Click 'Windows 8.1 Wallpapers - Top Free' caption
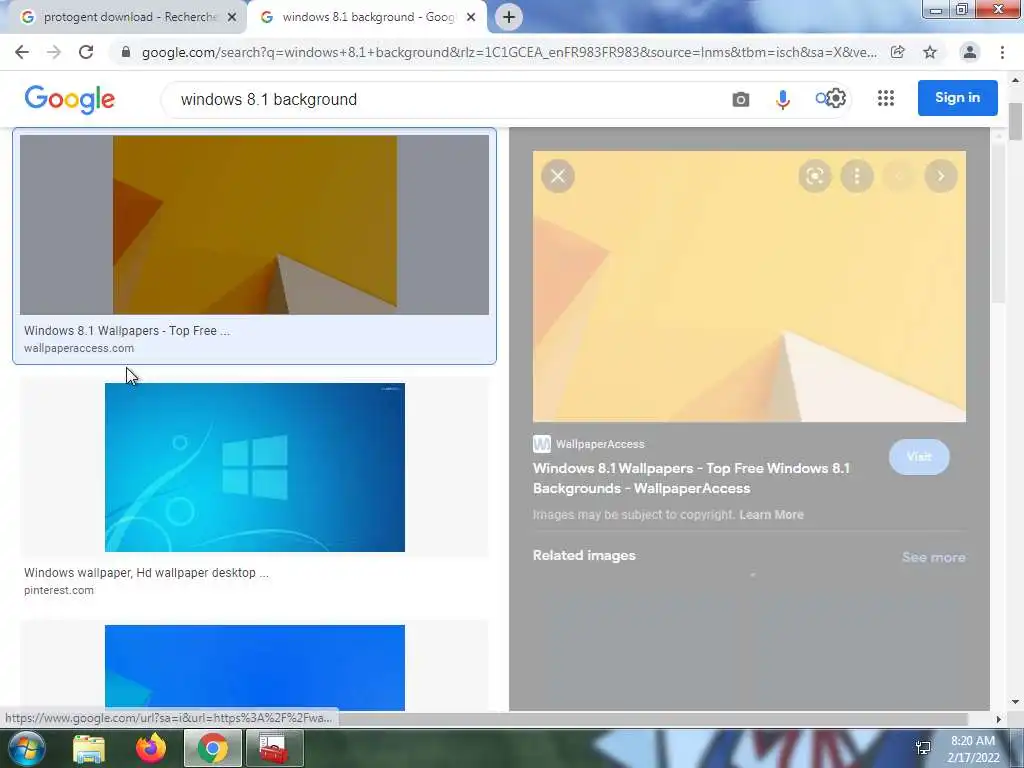Screen dimensions: 1024x768 tap(127, 330)
